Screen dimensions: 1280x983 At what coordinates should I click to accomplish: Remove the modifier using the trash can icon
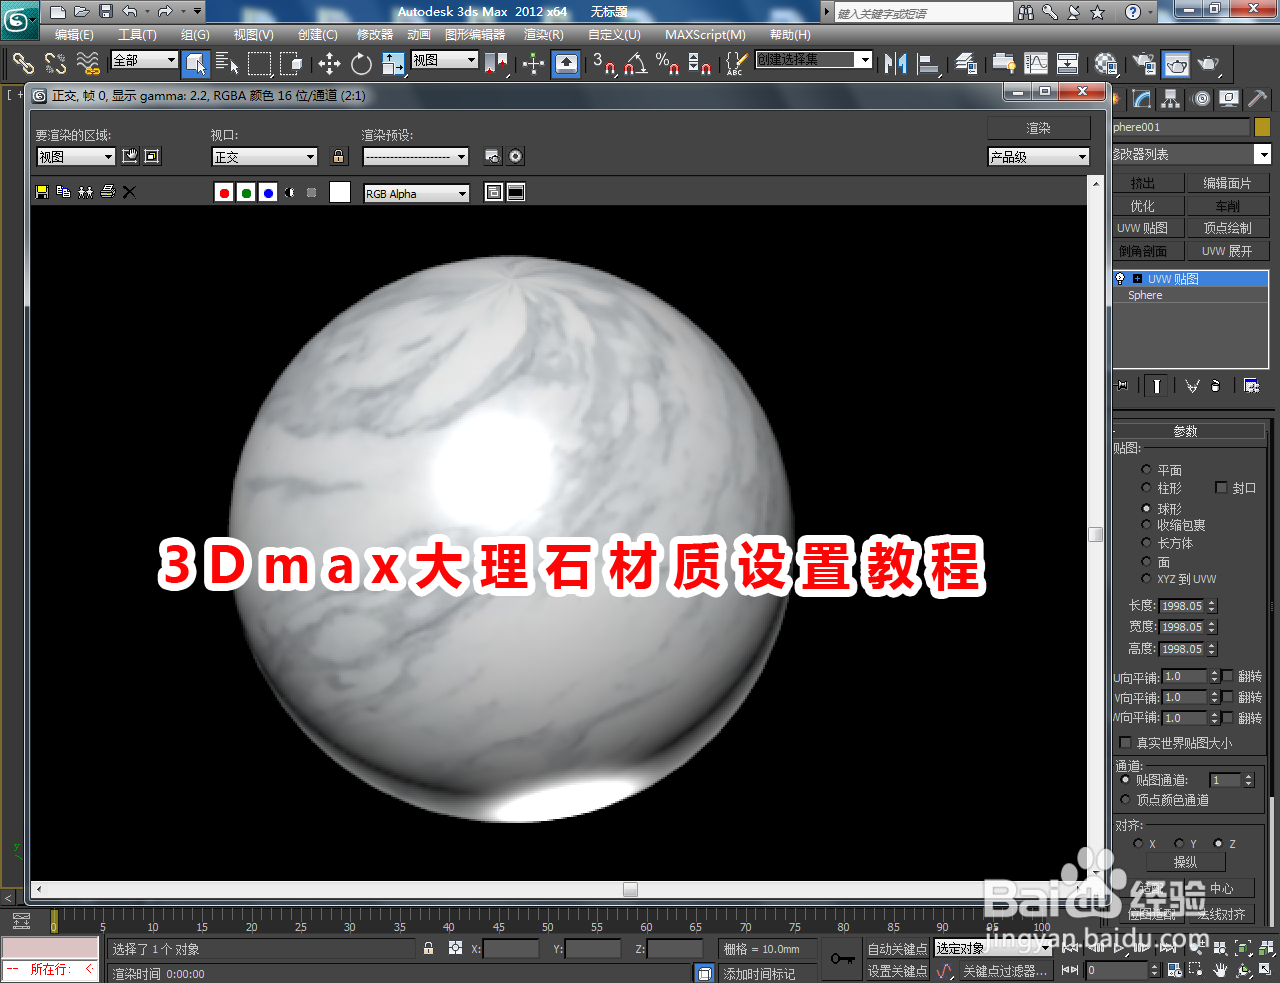click(1216, 385)
